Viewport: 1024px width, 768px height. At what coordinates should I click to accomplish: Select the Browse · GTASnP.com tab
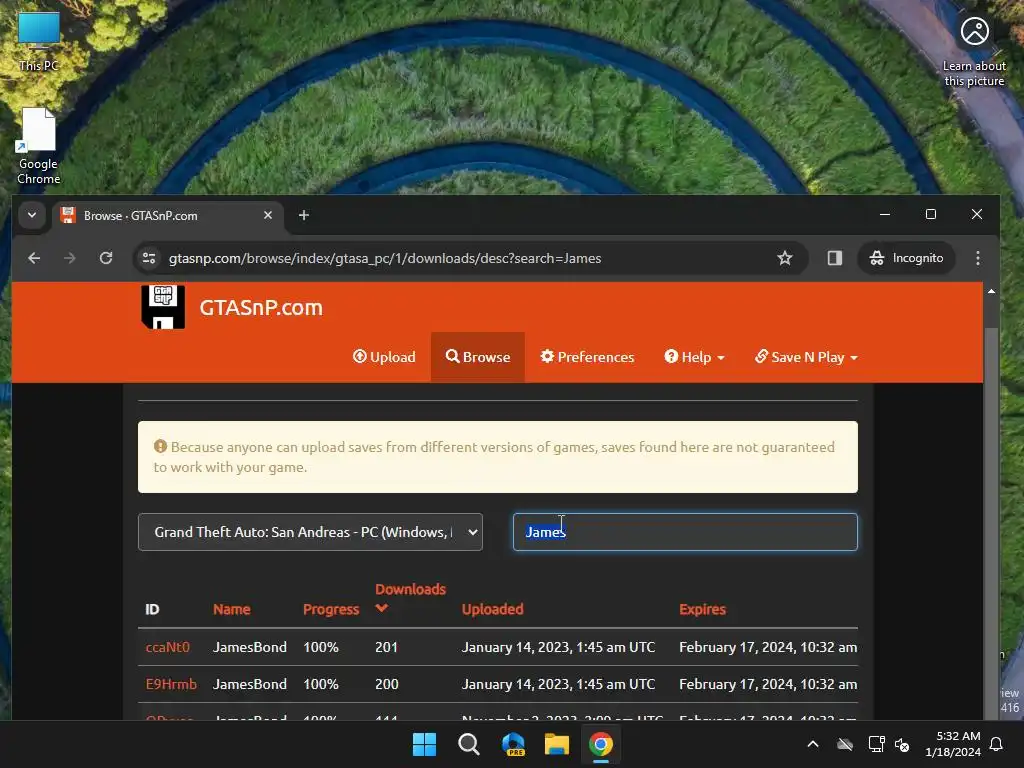tap(168, 216)
